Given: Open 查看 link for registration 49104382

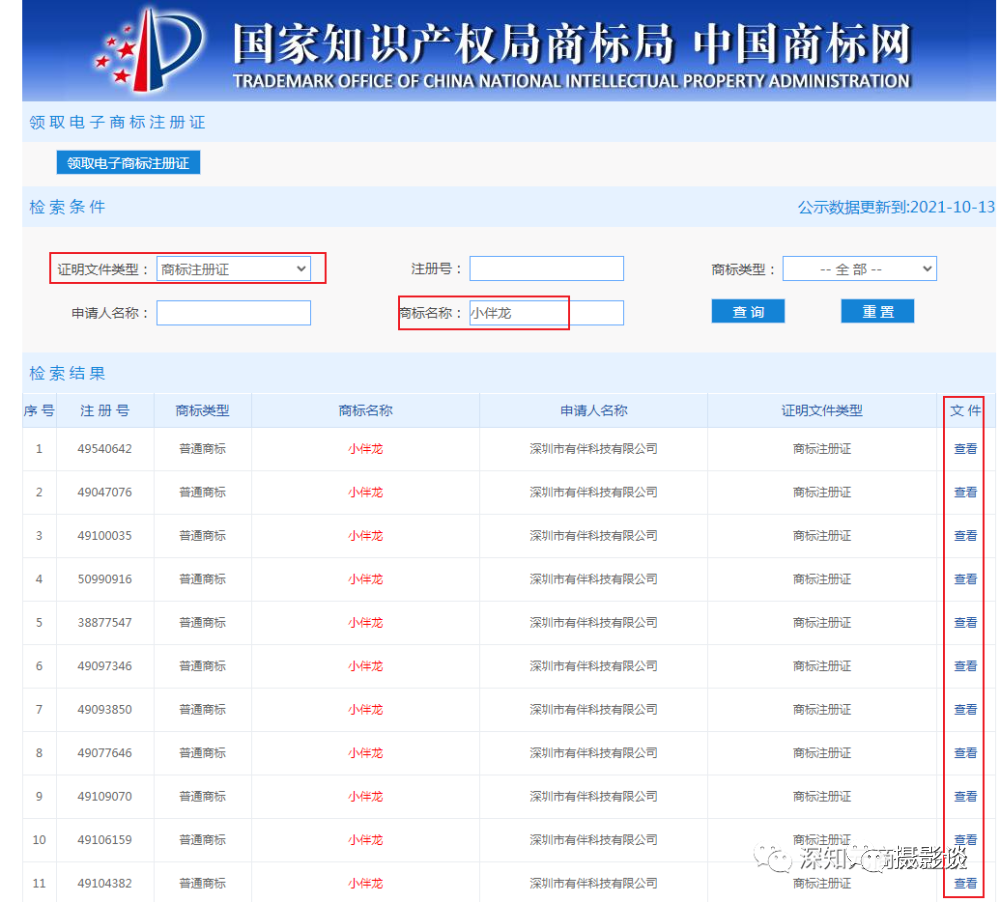Looking at the screenshot, I should (x=965, y=883).
